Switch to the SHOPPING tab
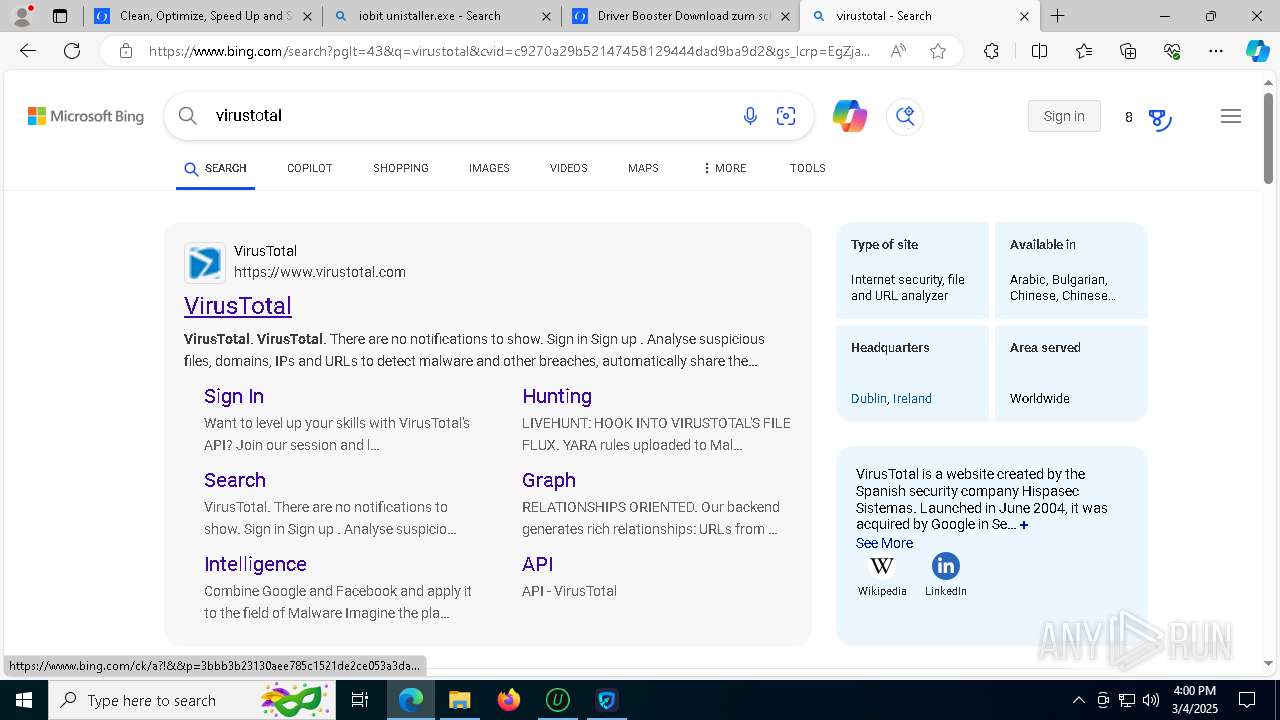The image size is (1280, 720). pyautogui.click(x=401, y=168)
